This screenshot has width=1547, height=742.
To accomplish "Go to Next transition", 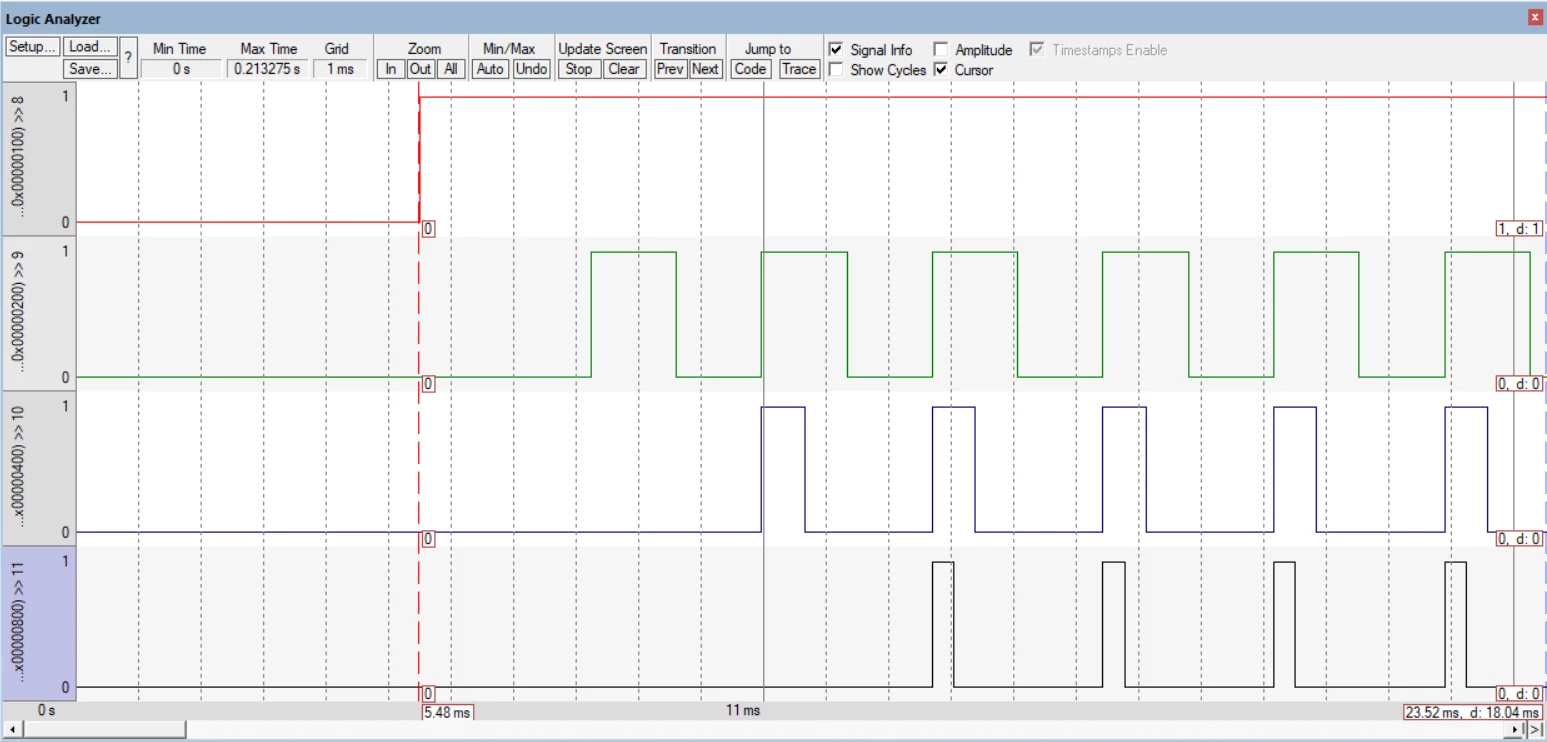I will (705, 69).
